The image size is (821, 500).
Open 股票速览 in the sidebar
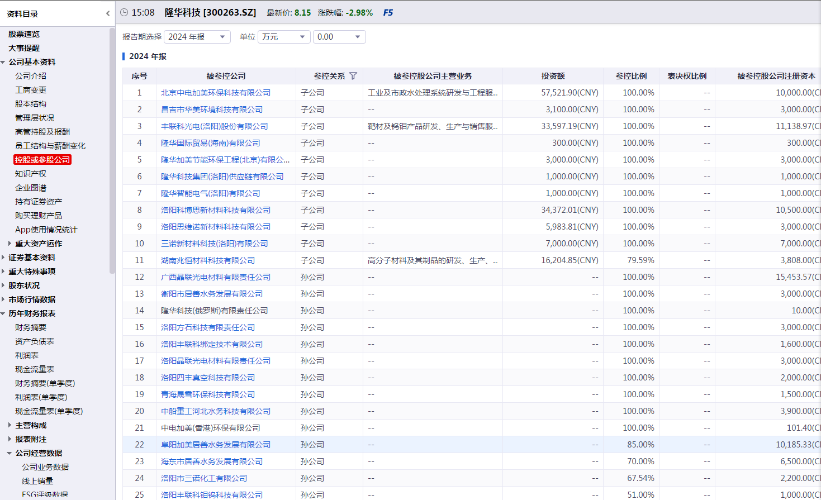24,34
